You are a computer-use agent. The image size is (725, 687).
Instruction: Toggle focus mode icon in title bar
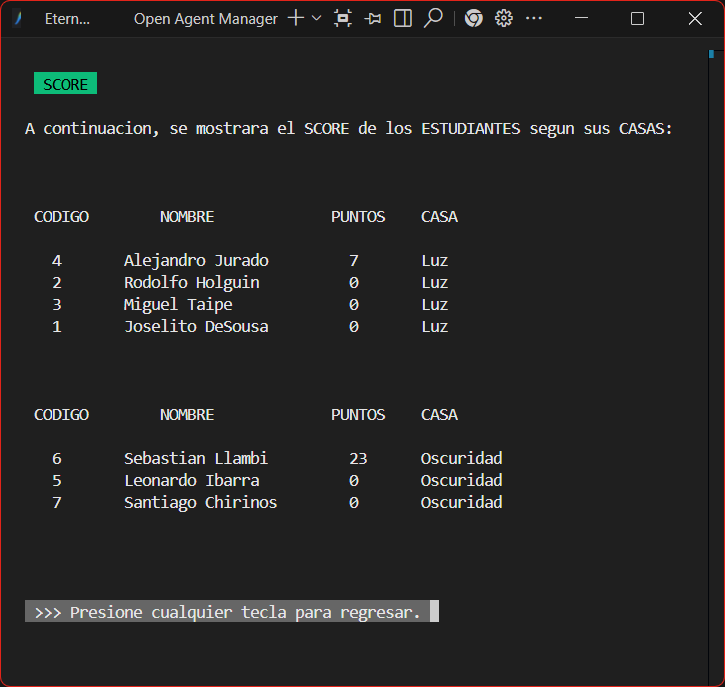click(343, 18)
